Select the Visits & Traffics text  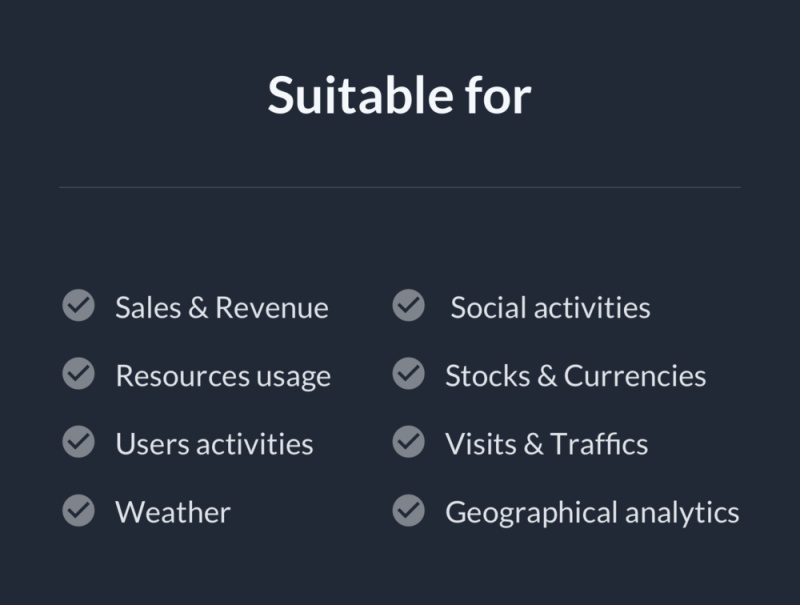546,443
